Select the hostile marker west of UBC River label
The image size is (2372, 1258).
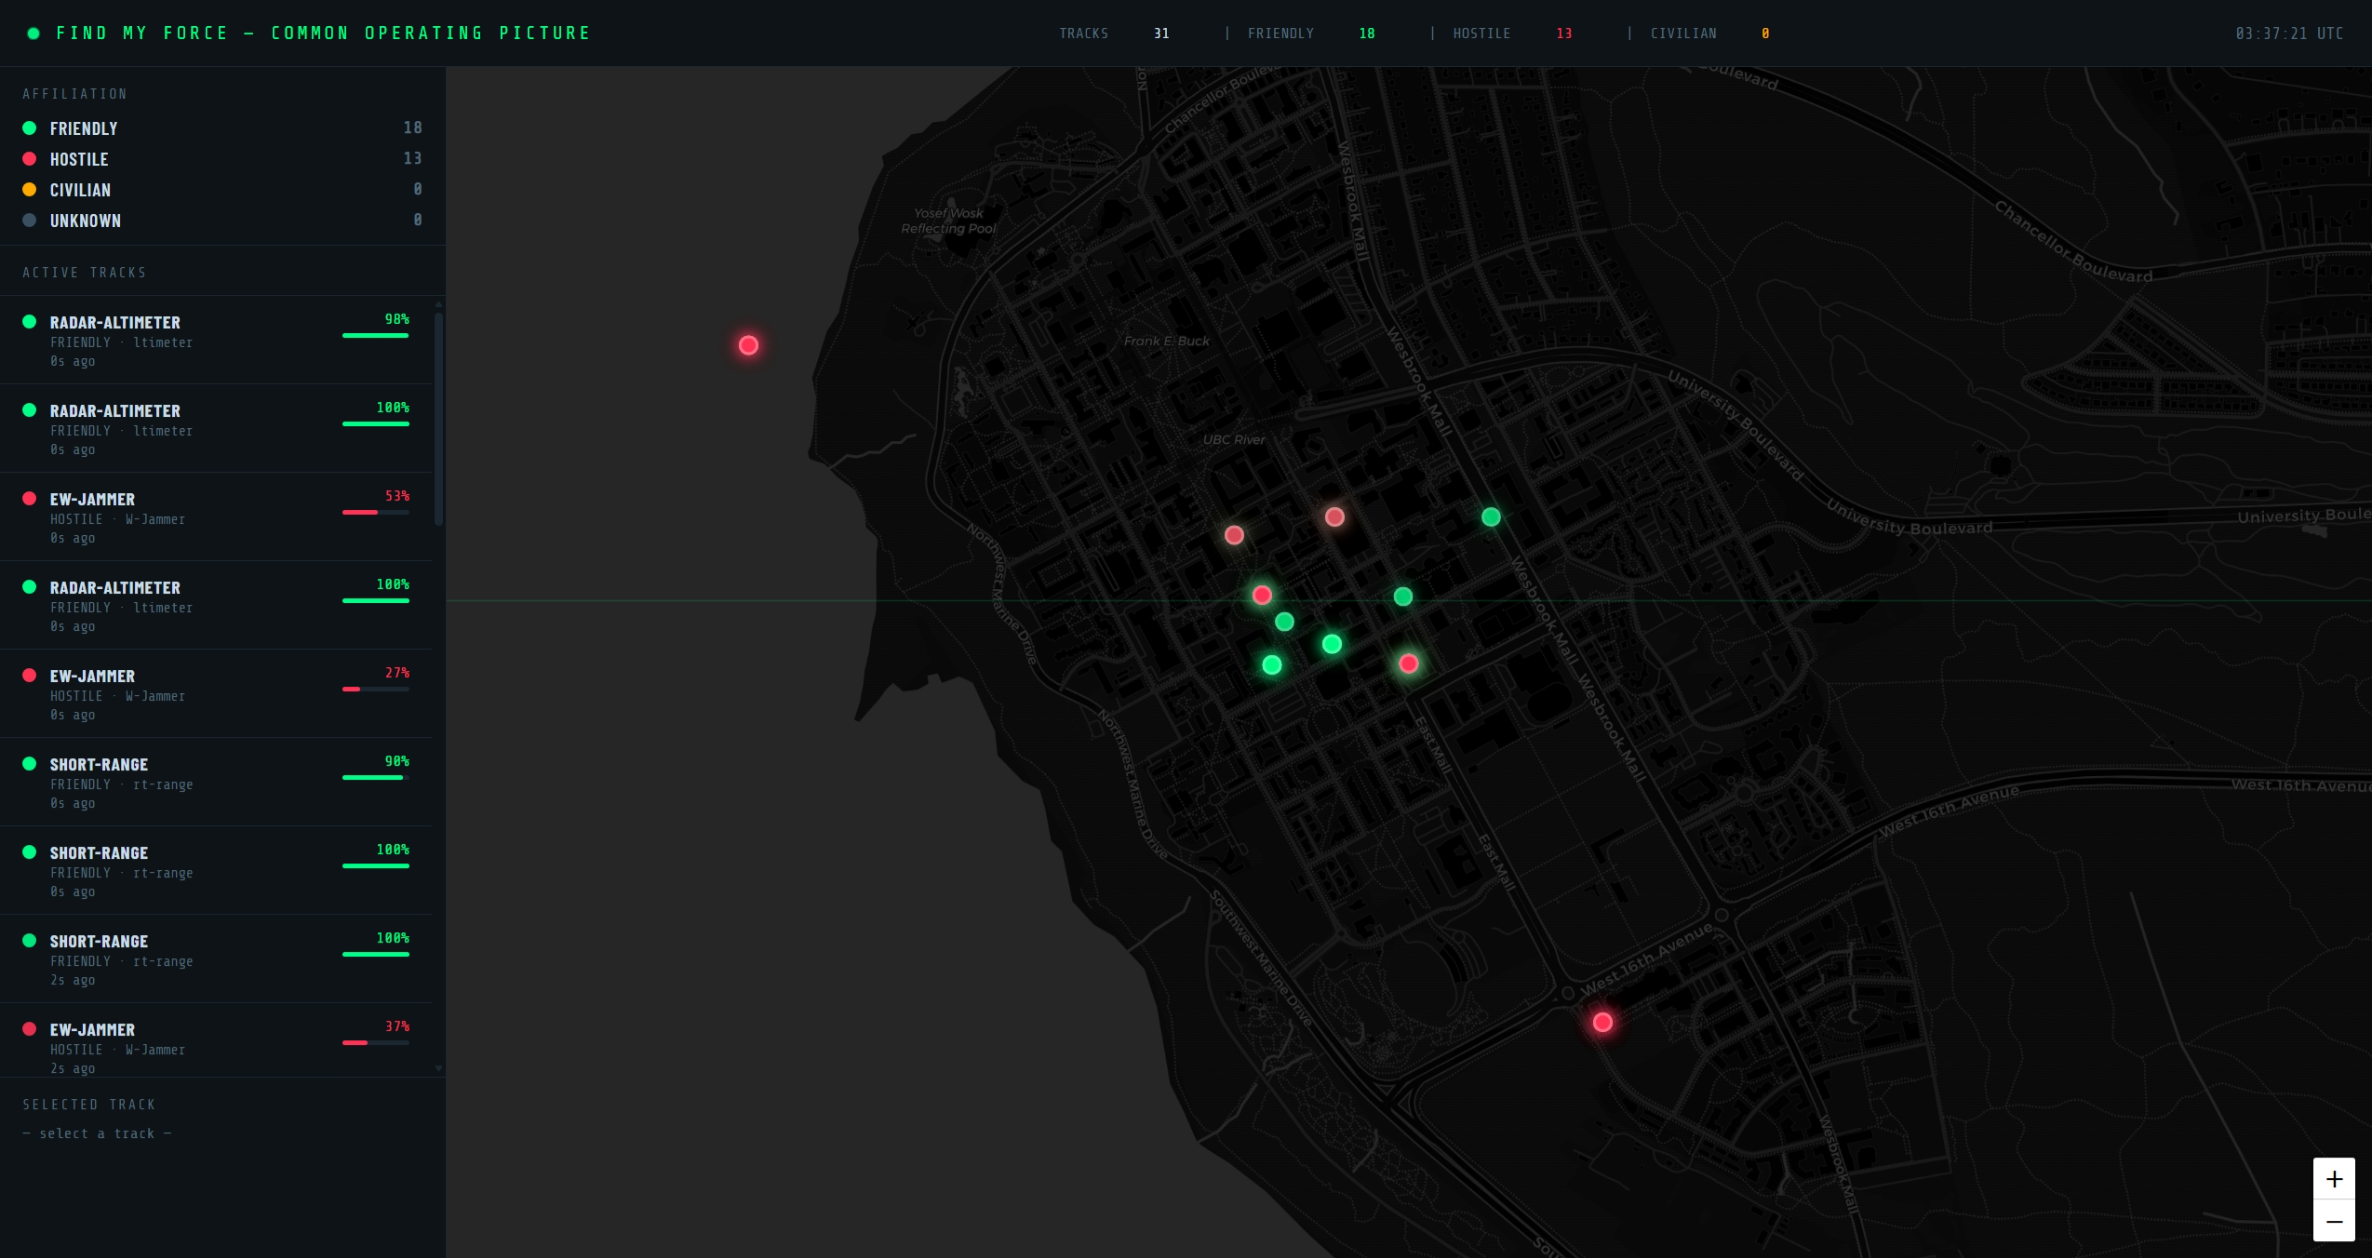click(1234, 535)
